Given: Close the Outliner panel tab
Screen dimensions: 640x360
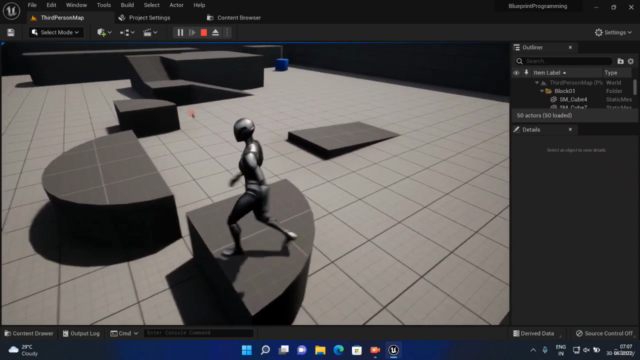Looking at the screenshot, I should 570,48.
